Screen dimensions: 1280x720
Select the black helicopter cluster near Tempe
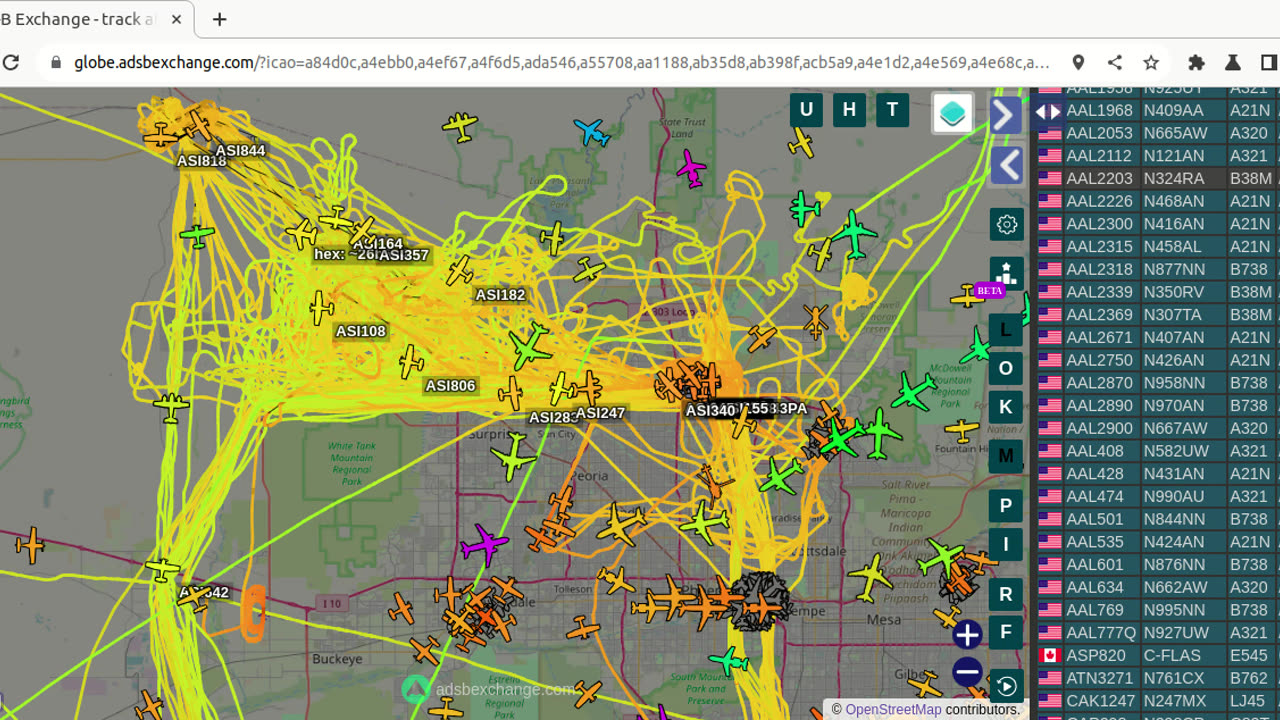click(759, 601)
